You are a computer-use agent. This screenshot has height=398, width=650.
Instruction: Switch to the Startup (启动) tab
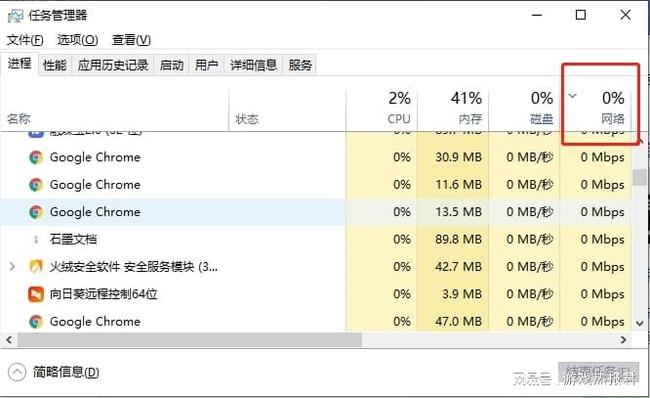(x=172, y=65)
